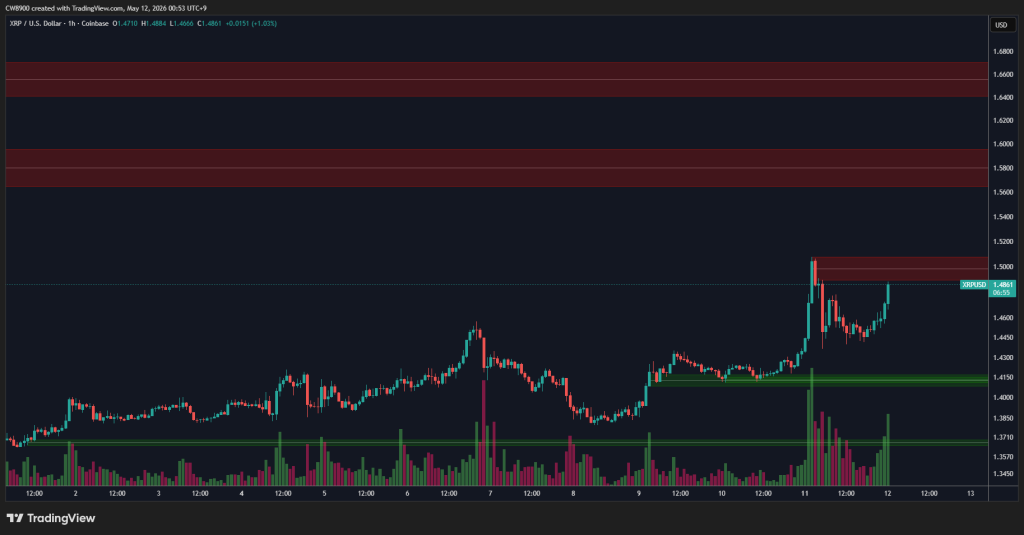Screen dimensions: 1024x535
Task: Click the 1.6200 price axis label
Action: coord(1003,120)
